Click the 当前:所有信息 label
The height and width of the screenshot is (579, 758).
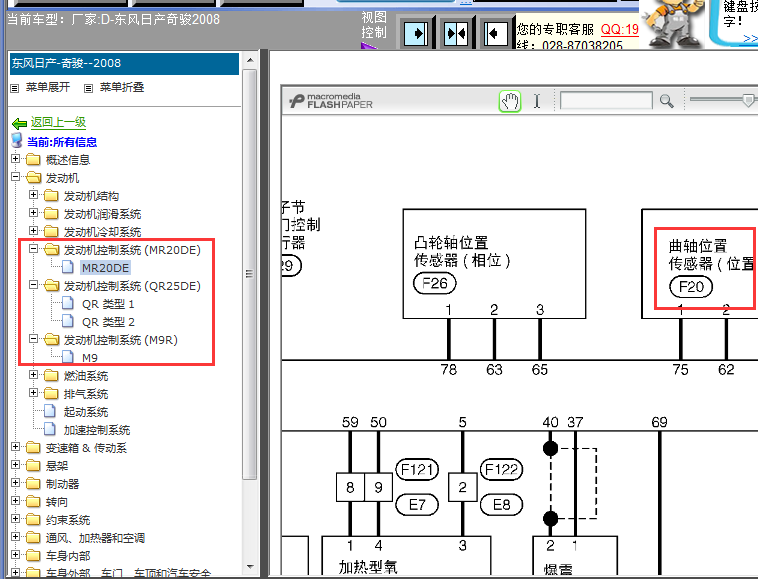point(62,142)
